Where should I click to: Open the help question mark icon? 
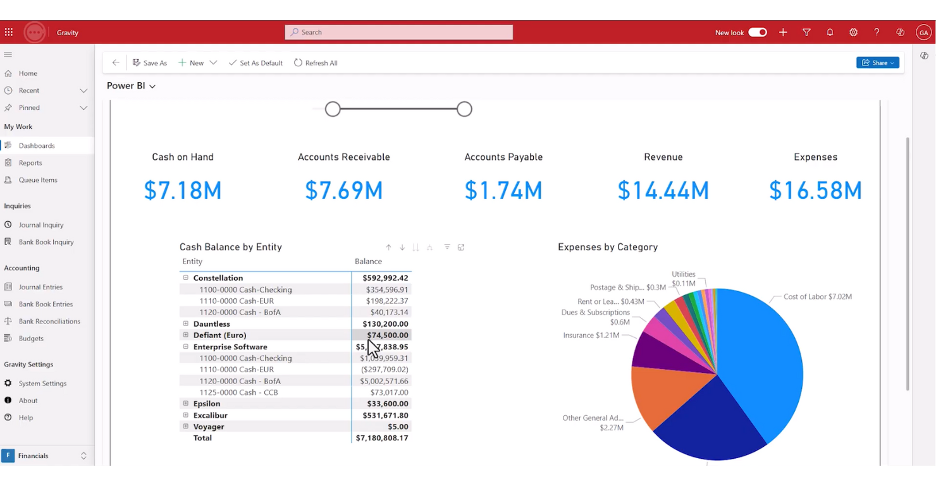[x=876, y=32]
